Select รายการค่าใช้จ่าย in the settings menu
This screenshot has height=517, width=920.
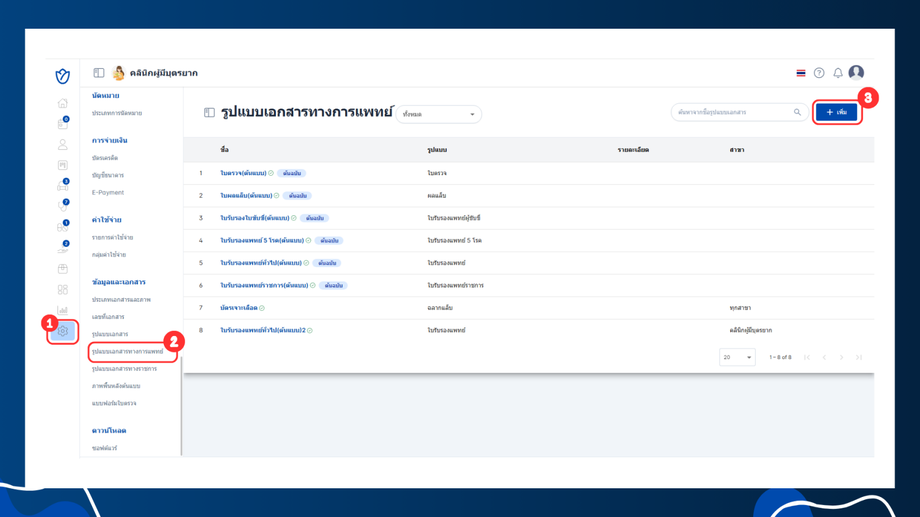pos(113,238)
